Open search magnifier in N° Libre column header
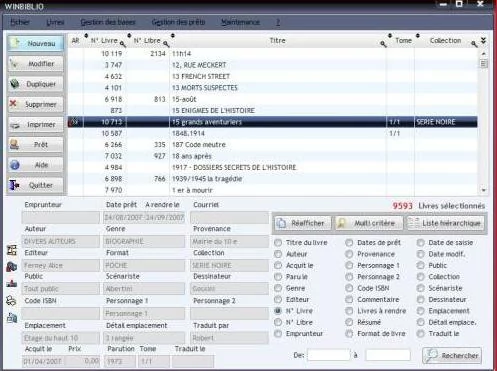The width and height of the screenshot is (497, 371). tap(166, 44)
